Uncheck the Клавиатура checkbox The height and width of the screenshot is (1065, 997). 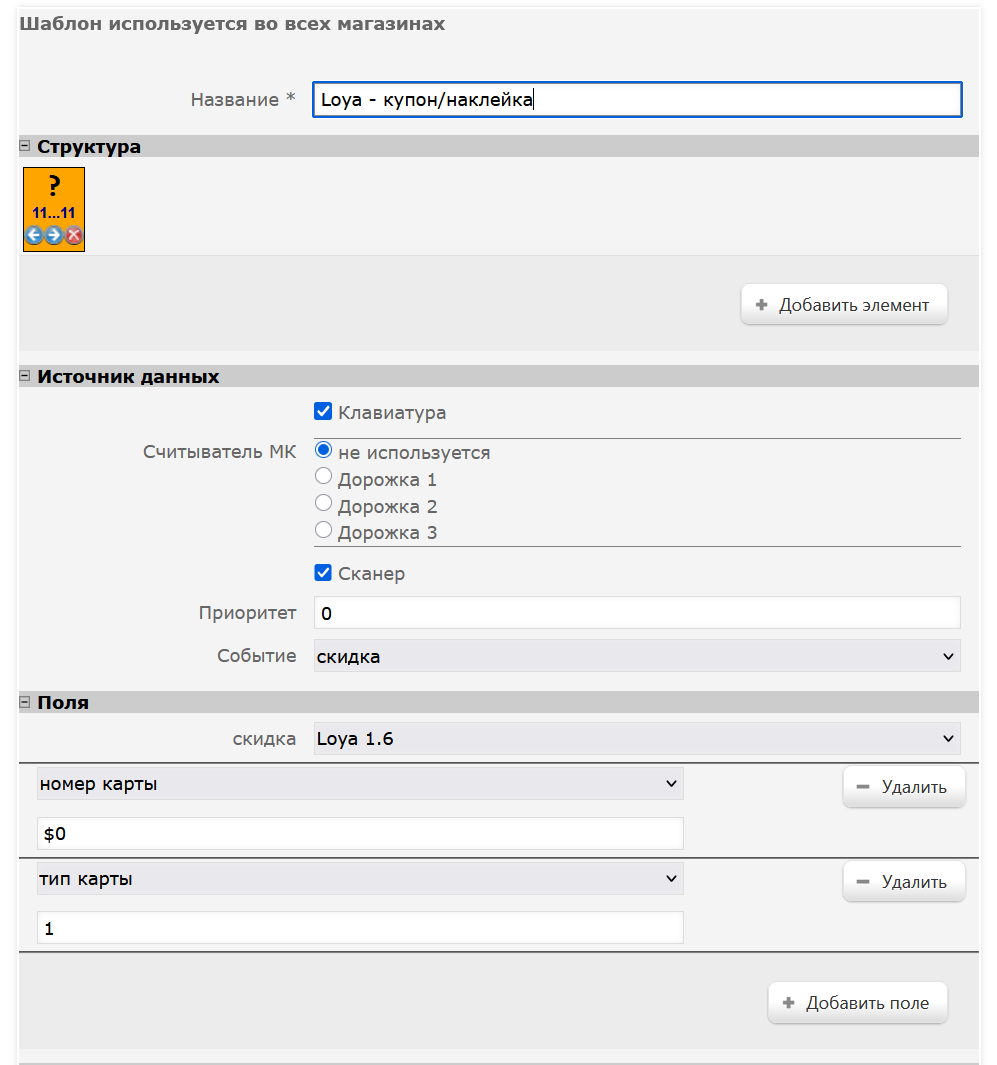coord(323,411)
